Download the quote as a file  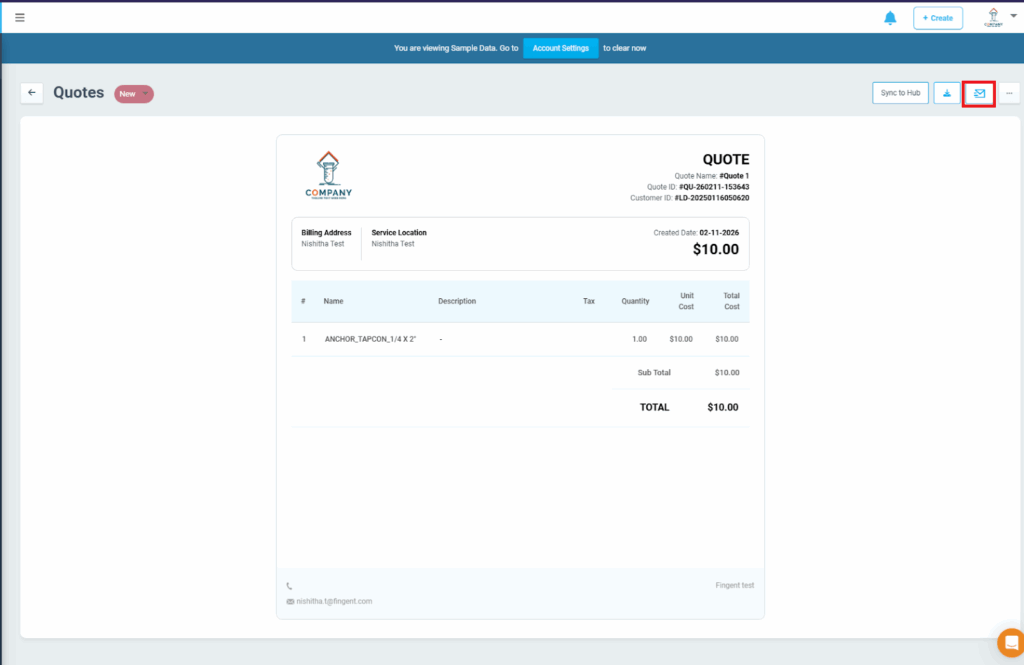pyautogui.click(x=947, y=93)
